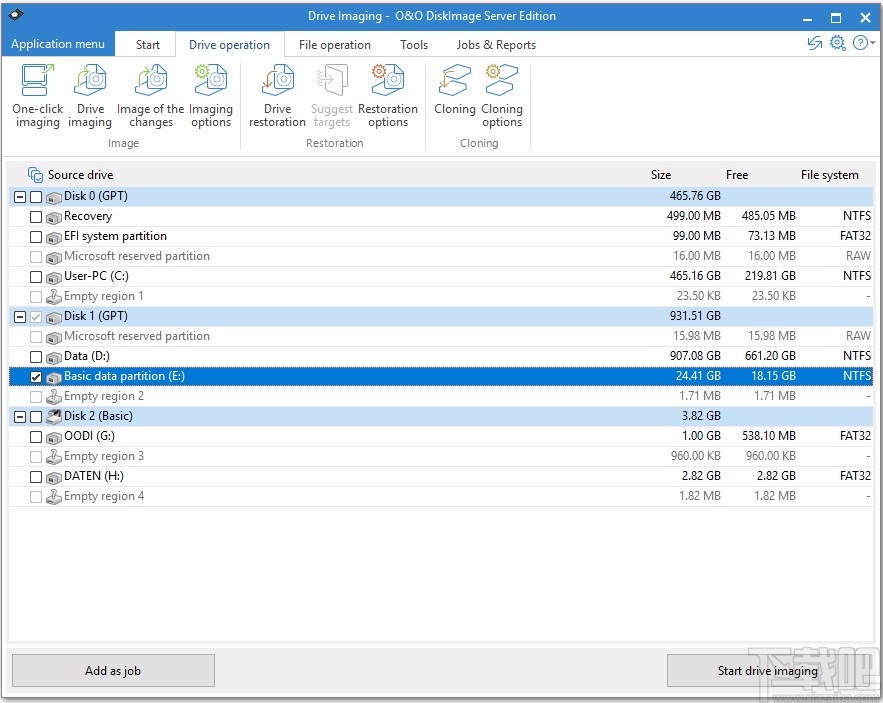883x703 pixels.
Task: Check the Data (D:) partition checkbox
Action: 36,356
